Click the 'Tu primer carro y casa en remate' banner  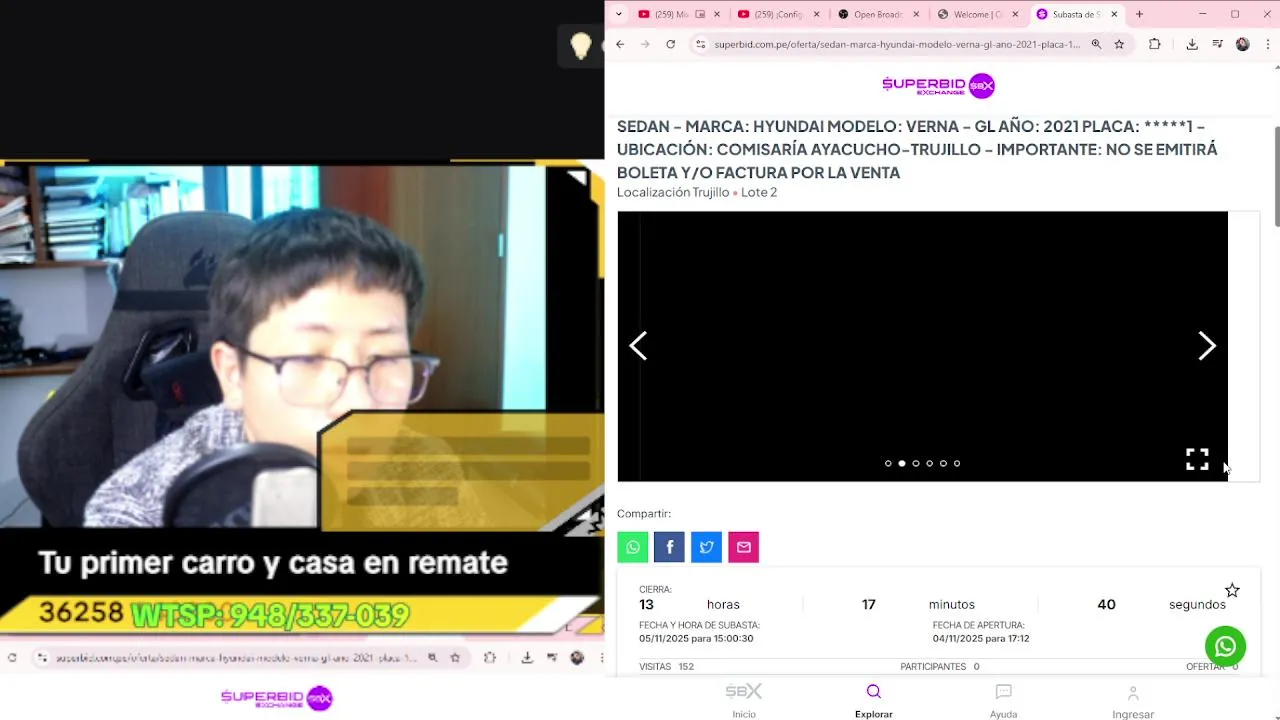pyautogui.click(x=273, y=563)
